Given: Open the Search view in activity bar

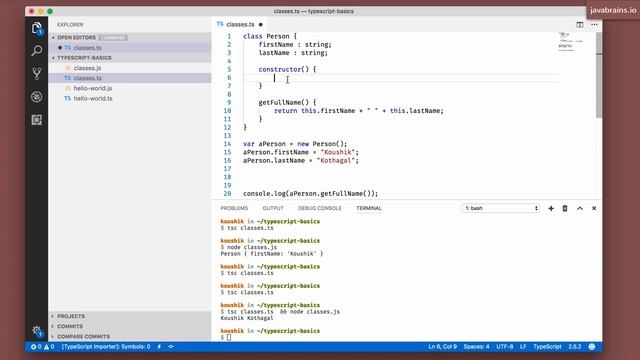Looking at the screenshot, I should (37, 51).
